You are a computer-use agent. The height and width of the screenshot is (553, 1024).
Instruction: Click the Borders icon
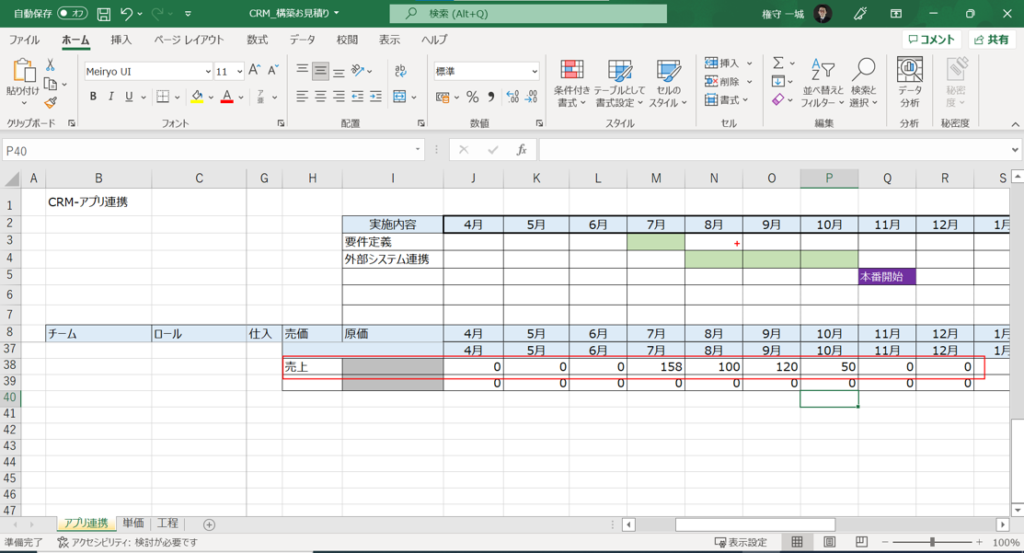(163, 97)
